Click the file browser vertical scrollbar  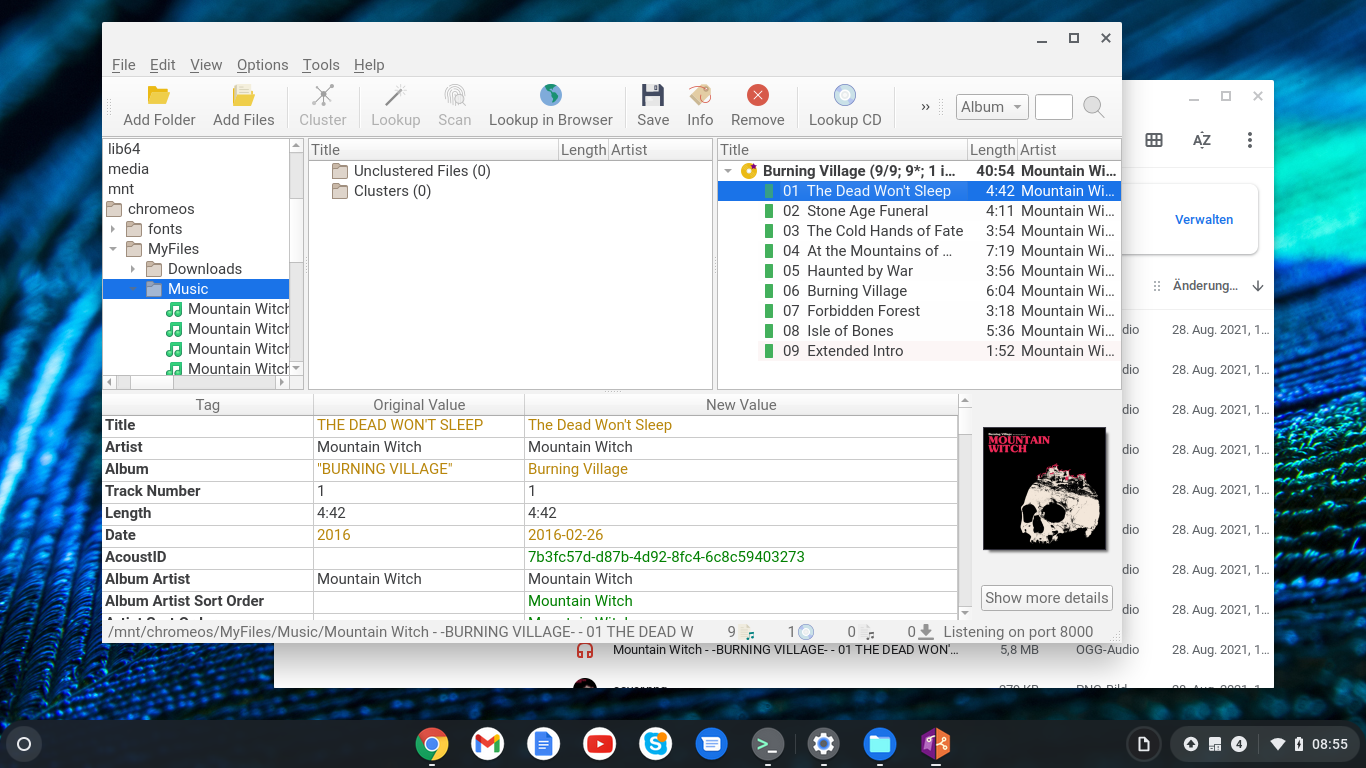296,256
